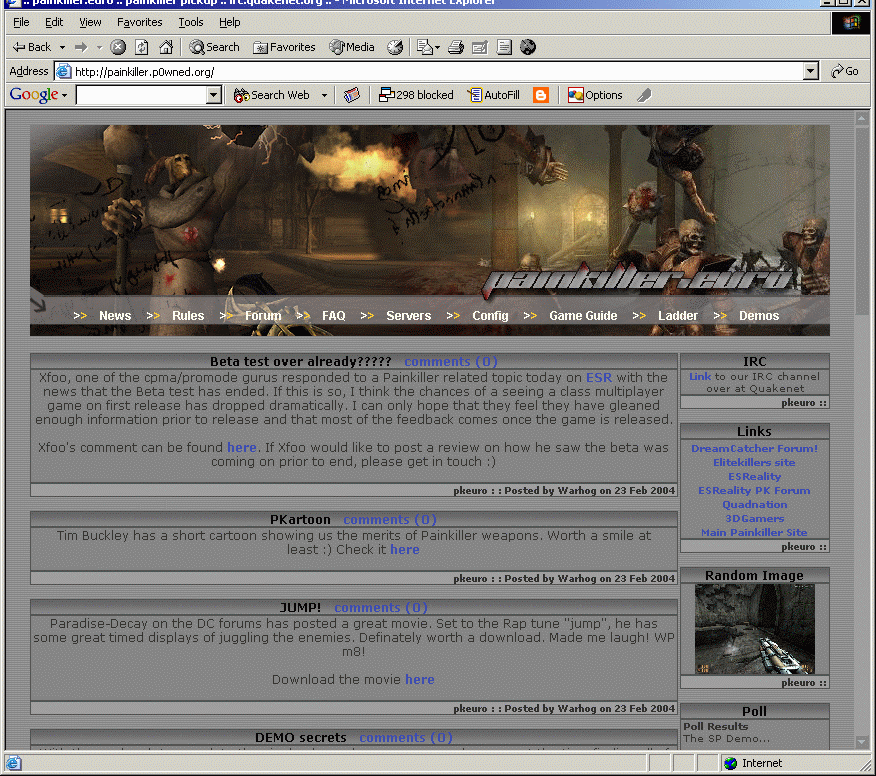Open the Tools menu

point(191,22)
